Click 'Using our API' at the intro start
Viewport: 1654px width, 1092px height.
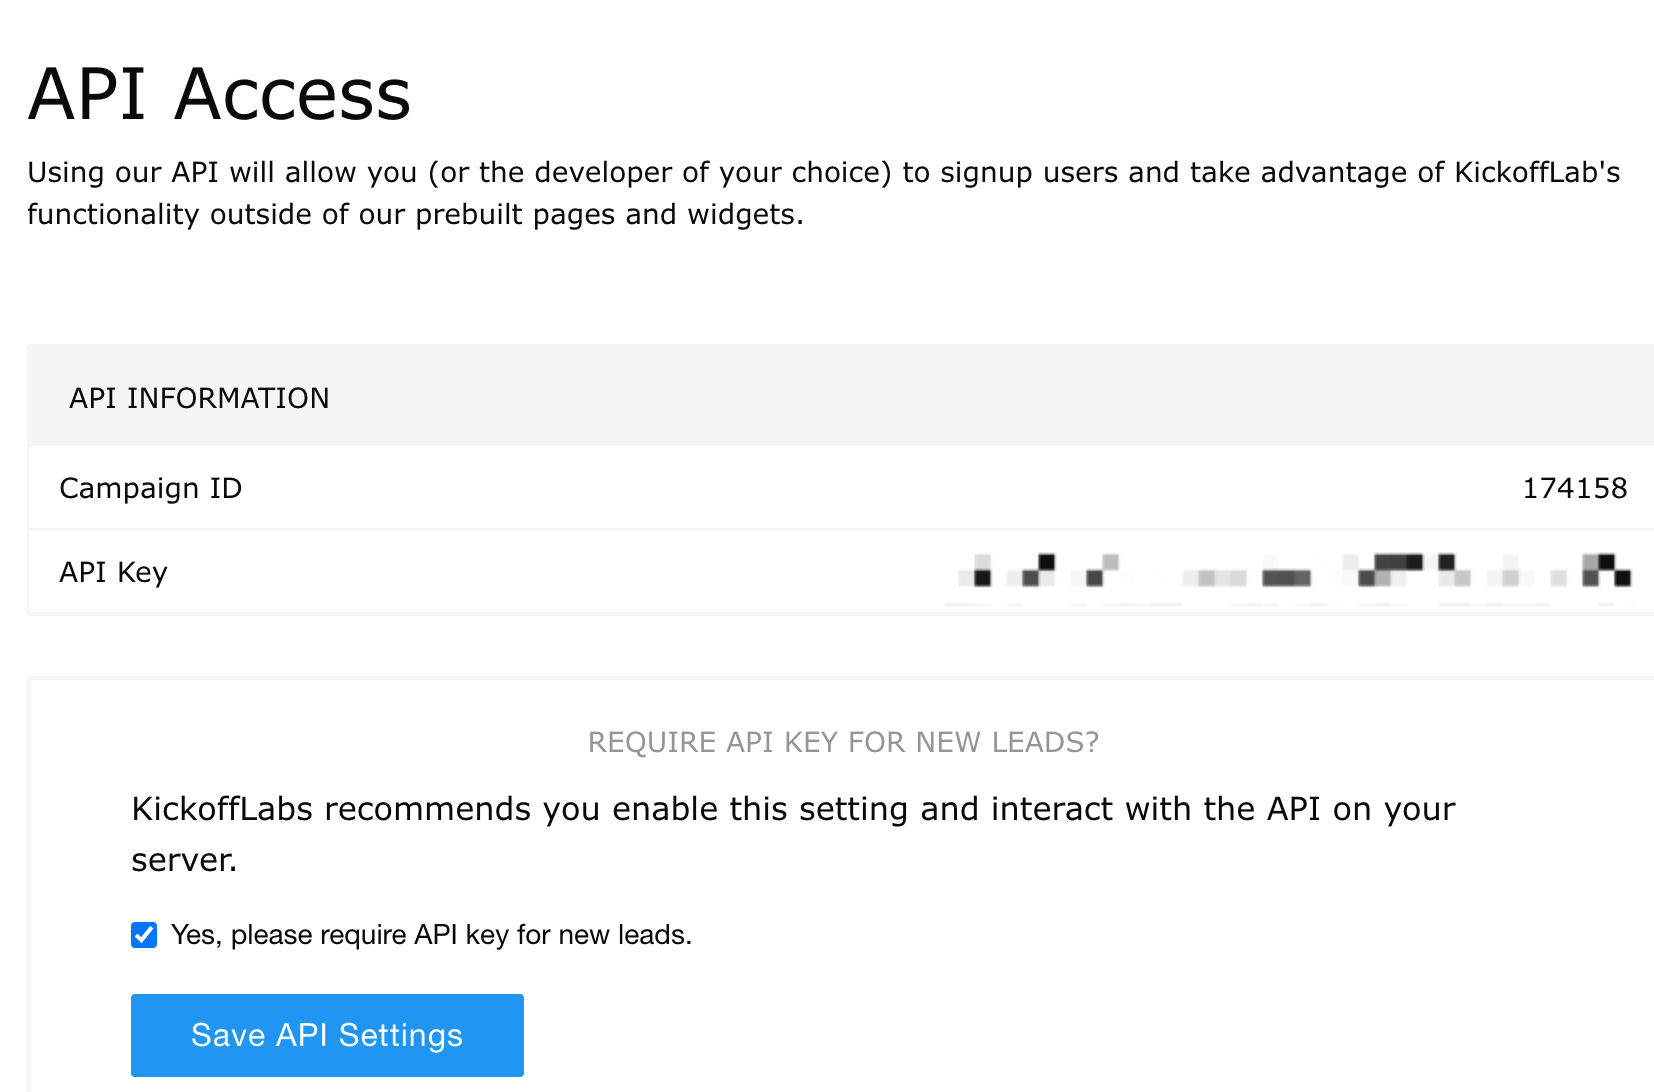point(123,172)
